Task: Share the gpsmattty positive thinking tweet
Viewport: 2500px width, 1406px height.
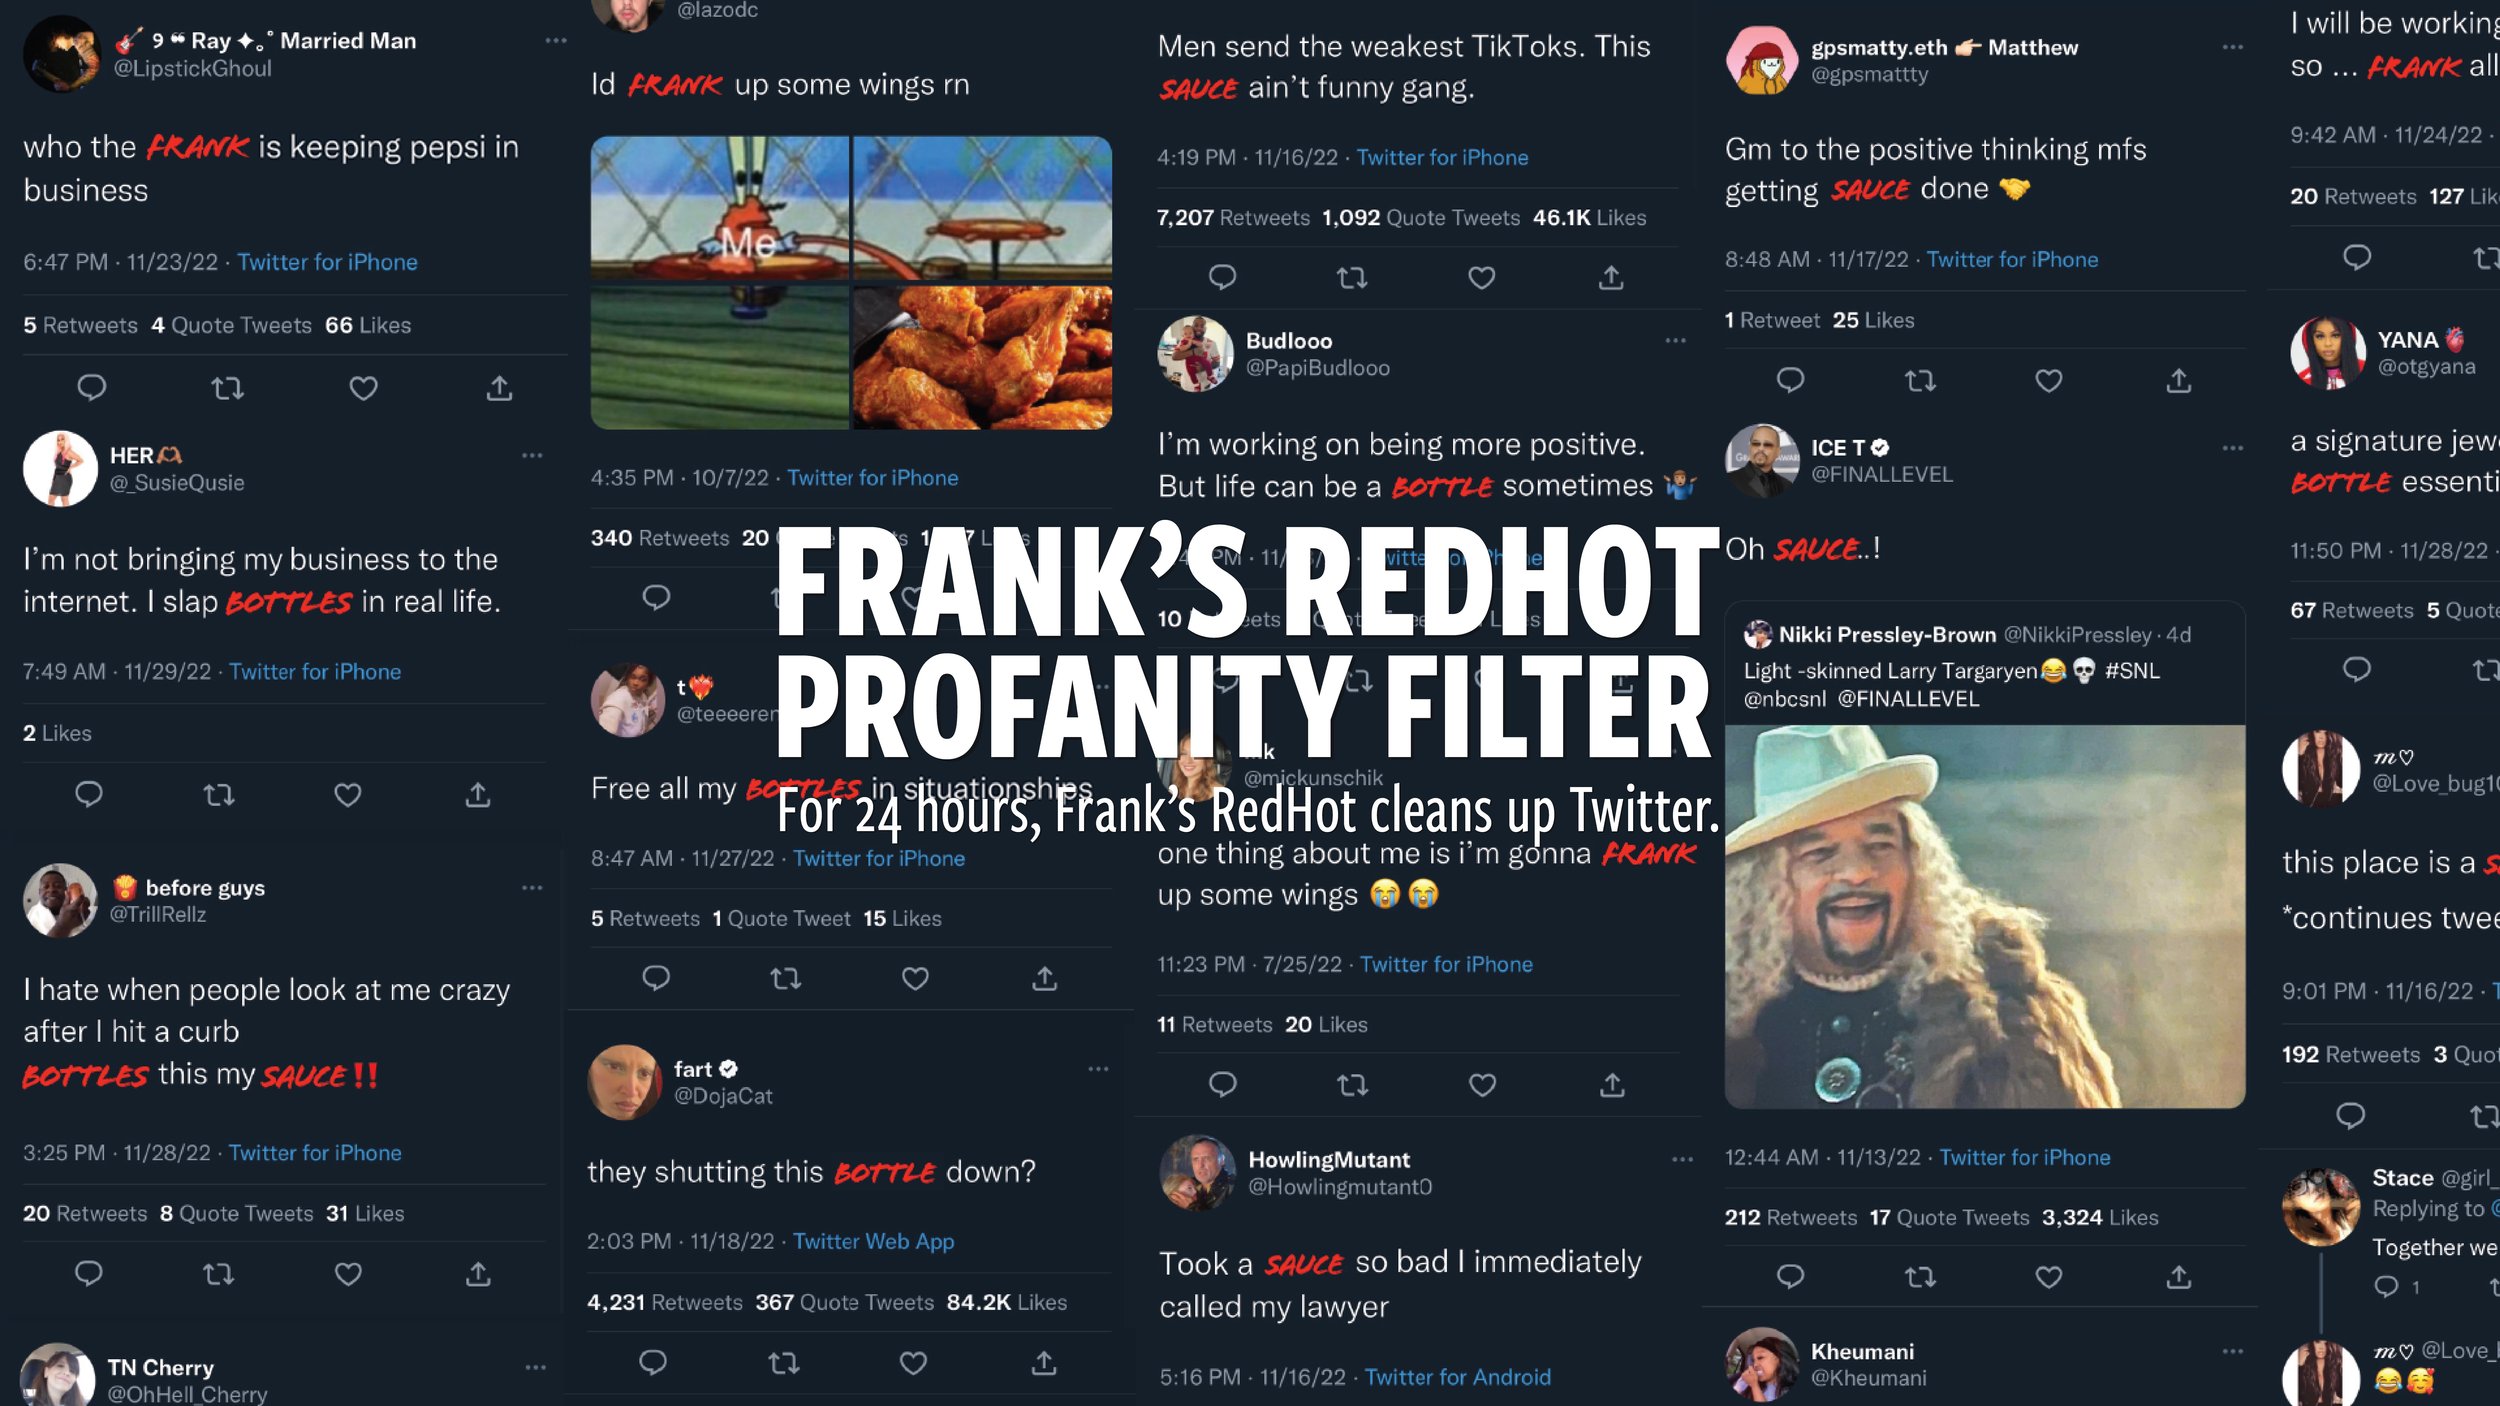Action: click(2179, 380)
